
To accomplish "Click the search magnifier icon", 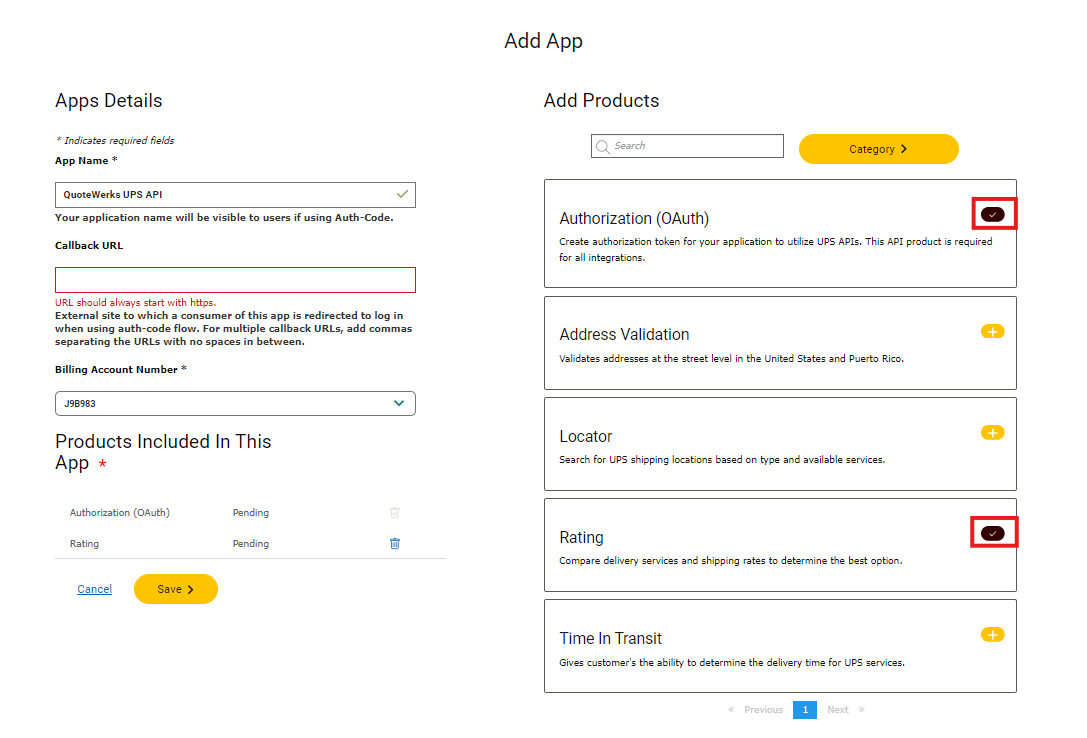I will (x=603, y=147).
